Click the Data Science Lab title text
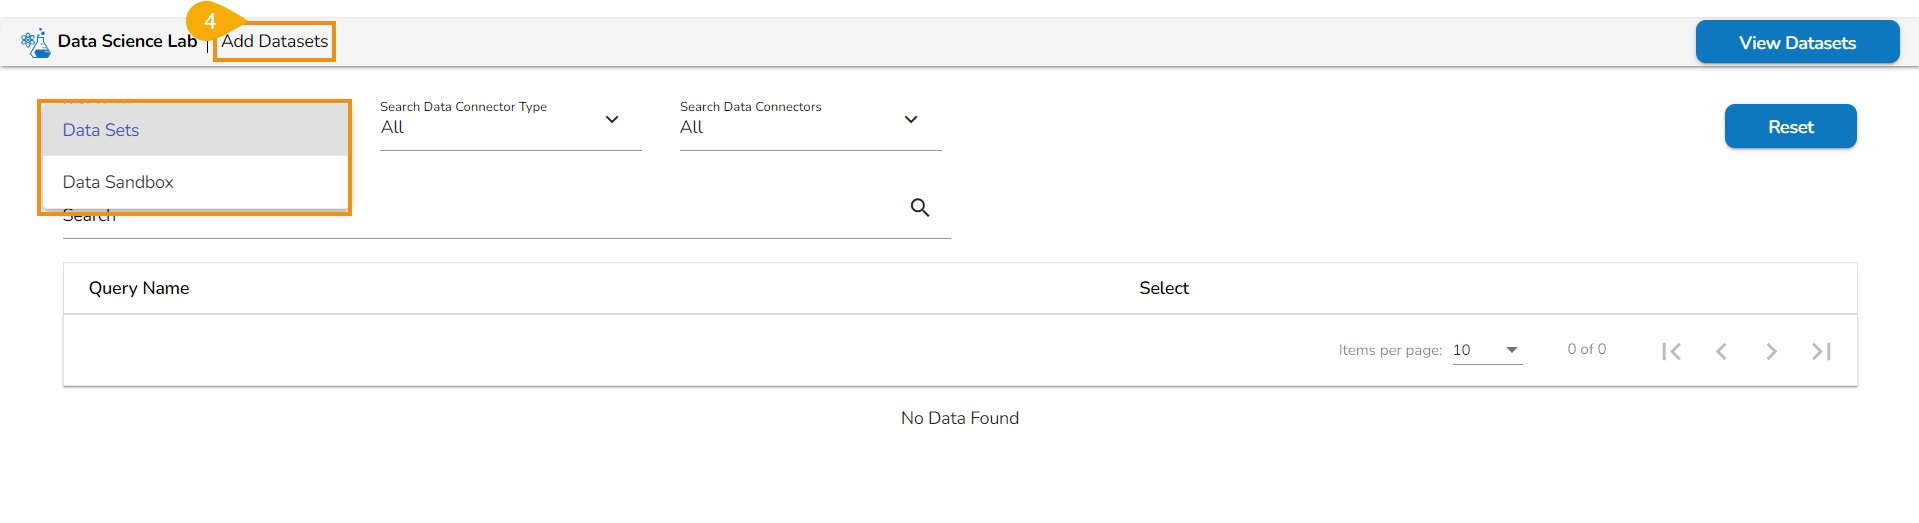1919x523 pixels. 127,41
